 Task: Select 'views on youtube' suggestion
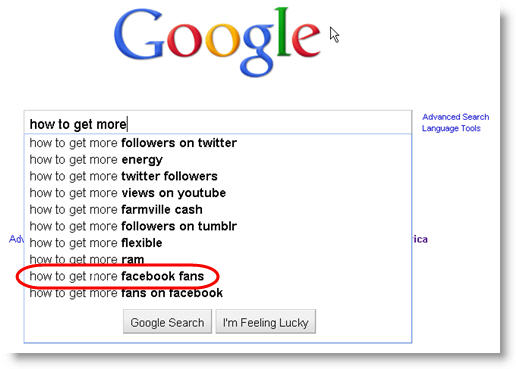218,193
